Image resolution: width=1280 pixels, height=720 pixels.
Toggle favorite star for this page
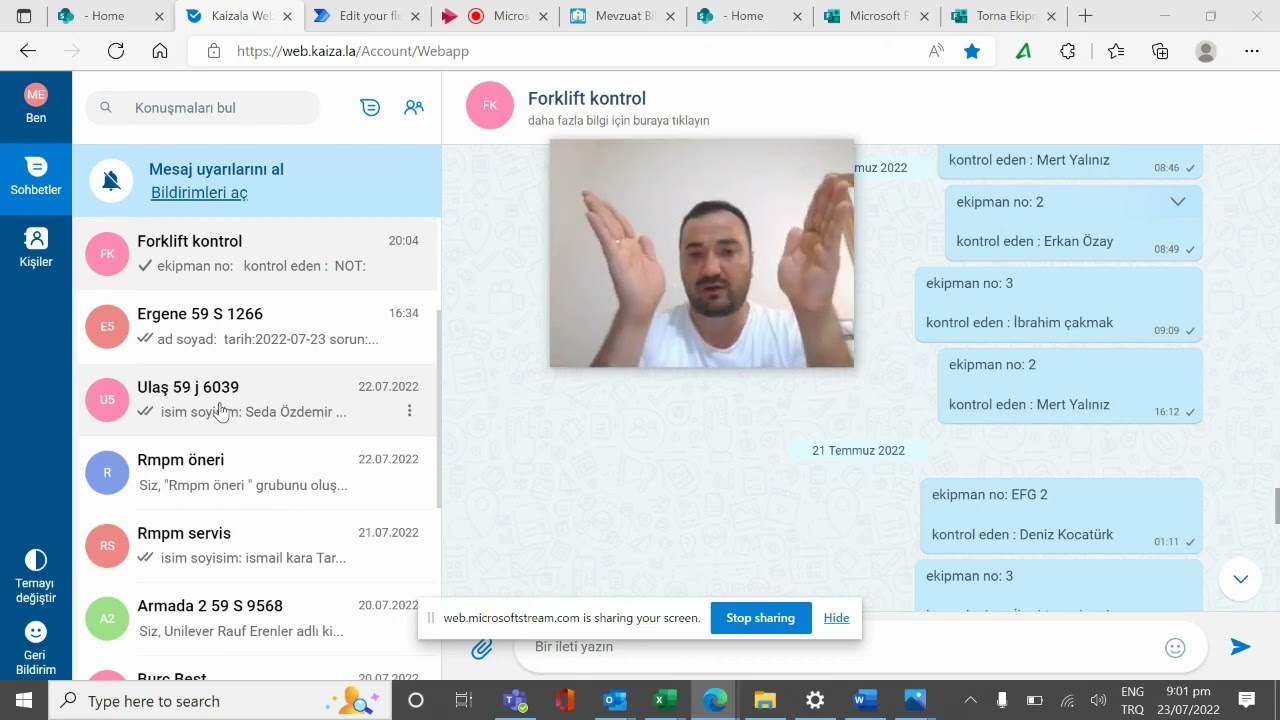(x=972, y=51)
